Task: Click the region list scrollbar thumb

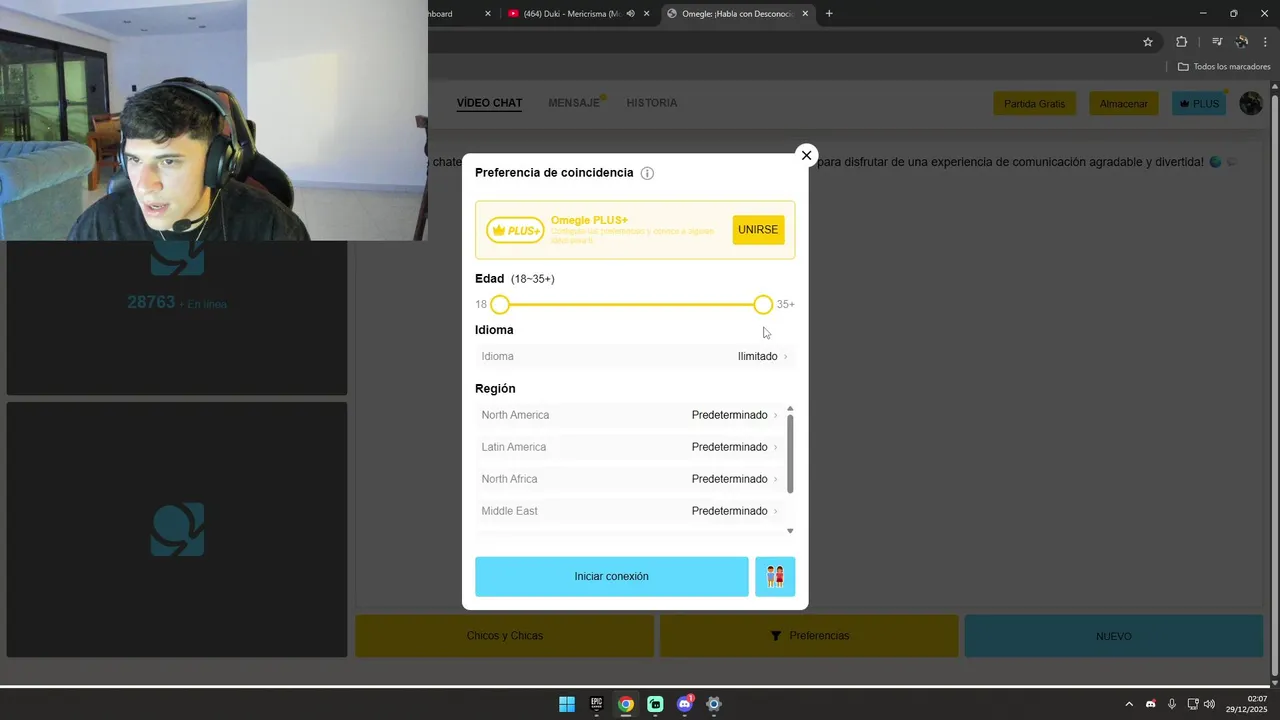Action: (790, 454)
